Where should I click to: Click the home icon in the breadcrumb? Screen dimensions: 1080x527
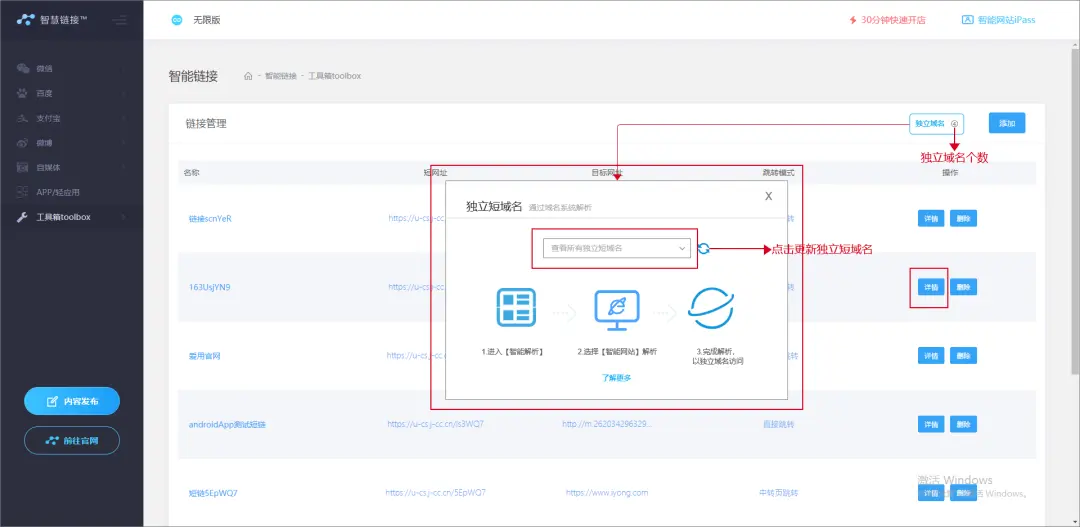(248, 76)
